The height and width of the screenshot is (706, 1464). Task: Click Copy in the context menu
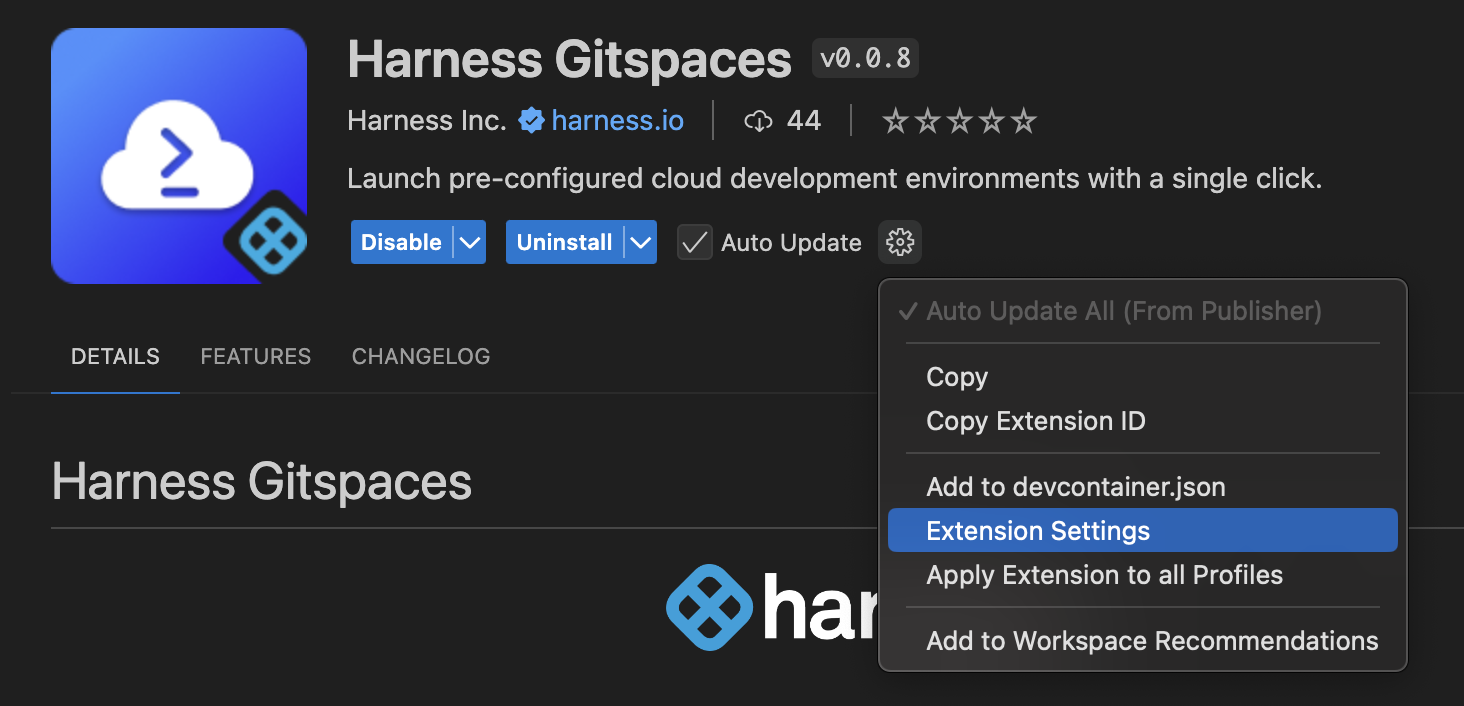coord(957,377)
